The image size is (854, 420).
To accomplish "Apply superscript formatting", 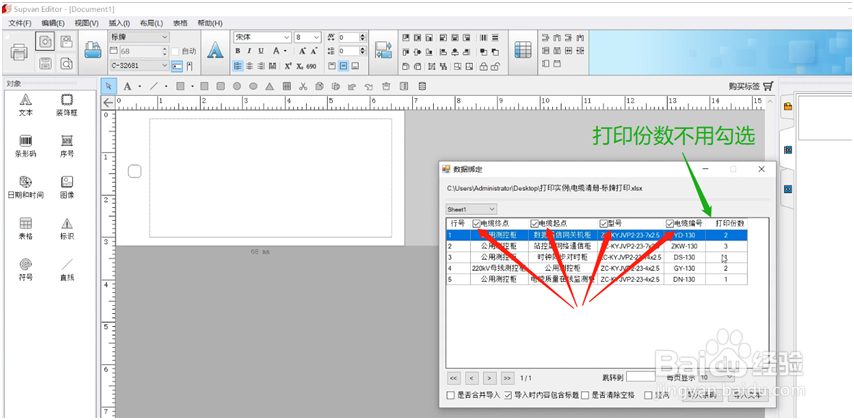I will (288, 66).
